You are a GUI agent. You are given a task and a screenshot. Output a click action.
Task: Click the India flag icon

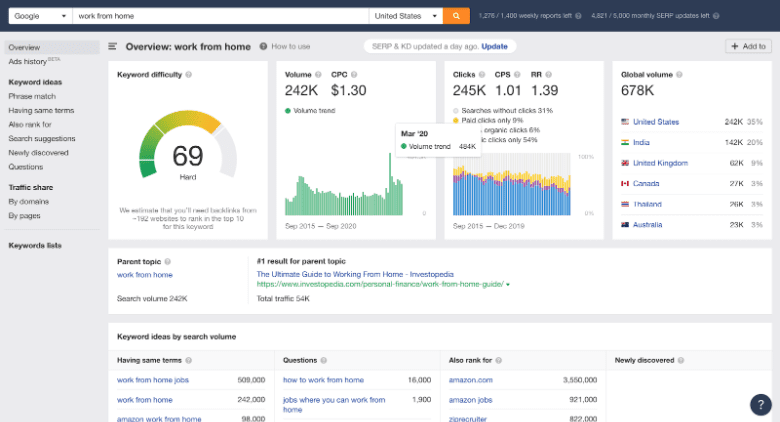[x=625, y=142]
